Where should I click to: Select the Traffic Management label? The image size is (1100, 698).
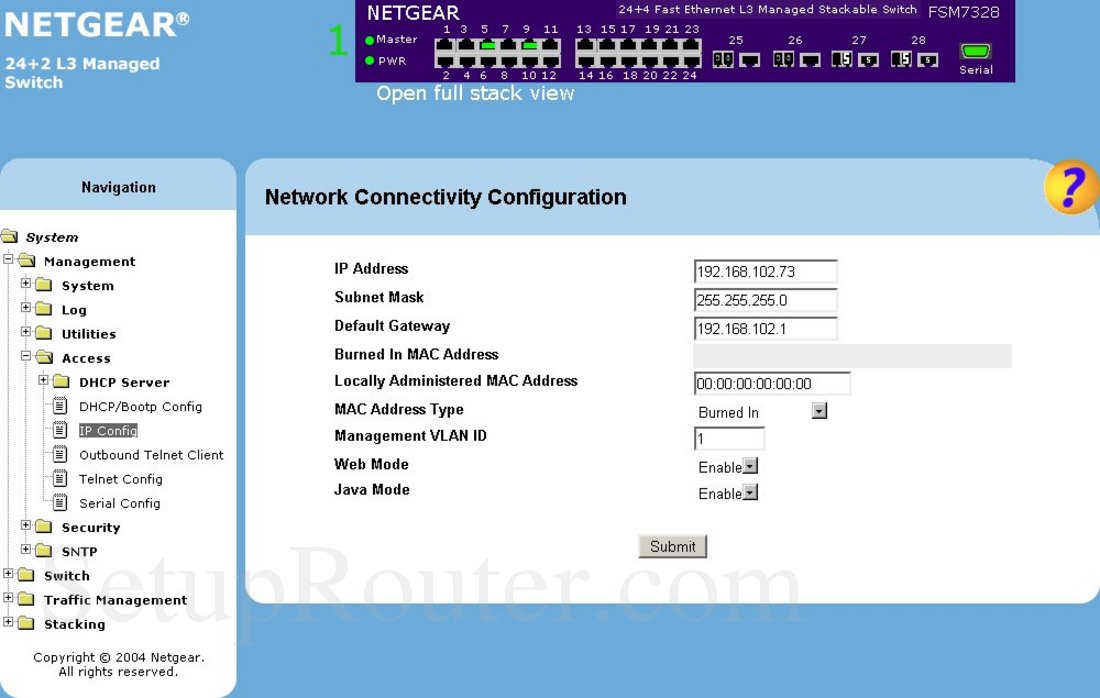(x=115, y=600)
